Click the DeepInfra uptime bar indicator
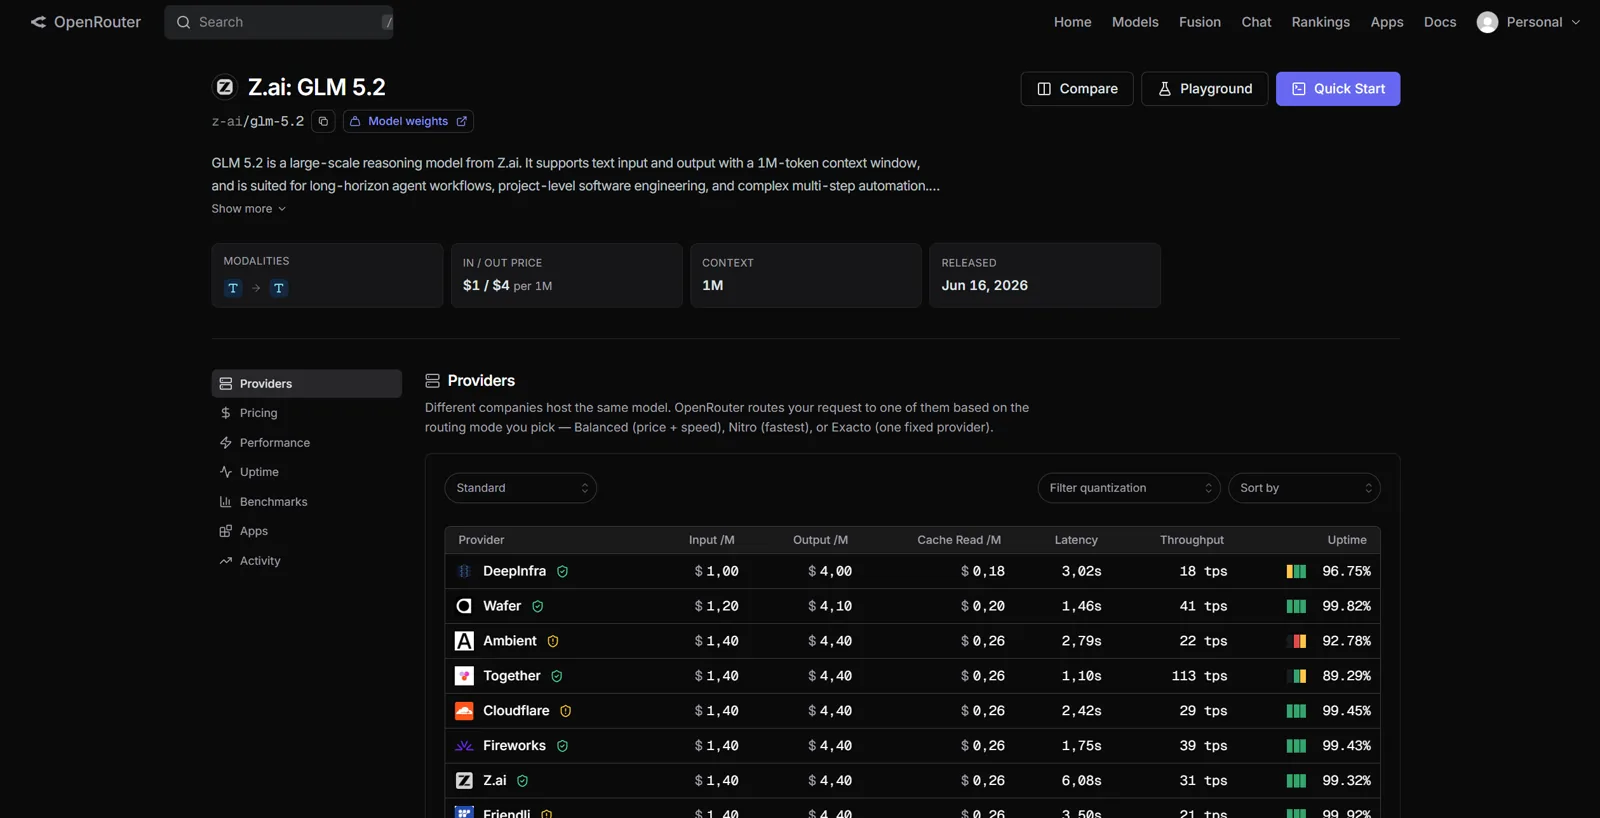This screenshot has width=1600, height=818. tap(1296, 572)
